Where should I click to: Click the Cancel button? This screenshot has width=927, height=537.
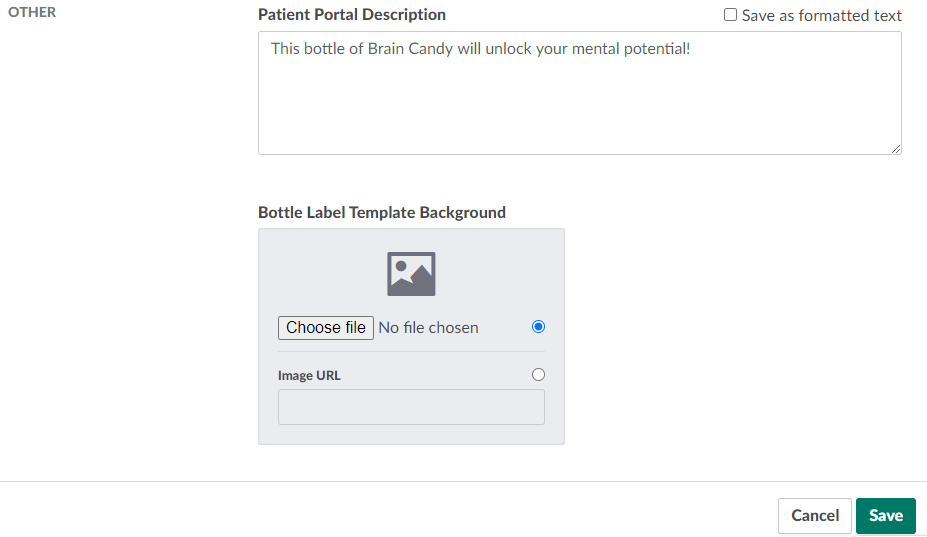814,516
